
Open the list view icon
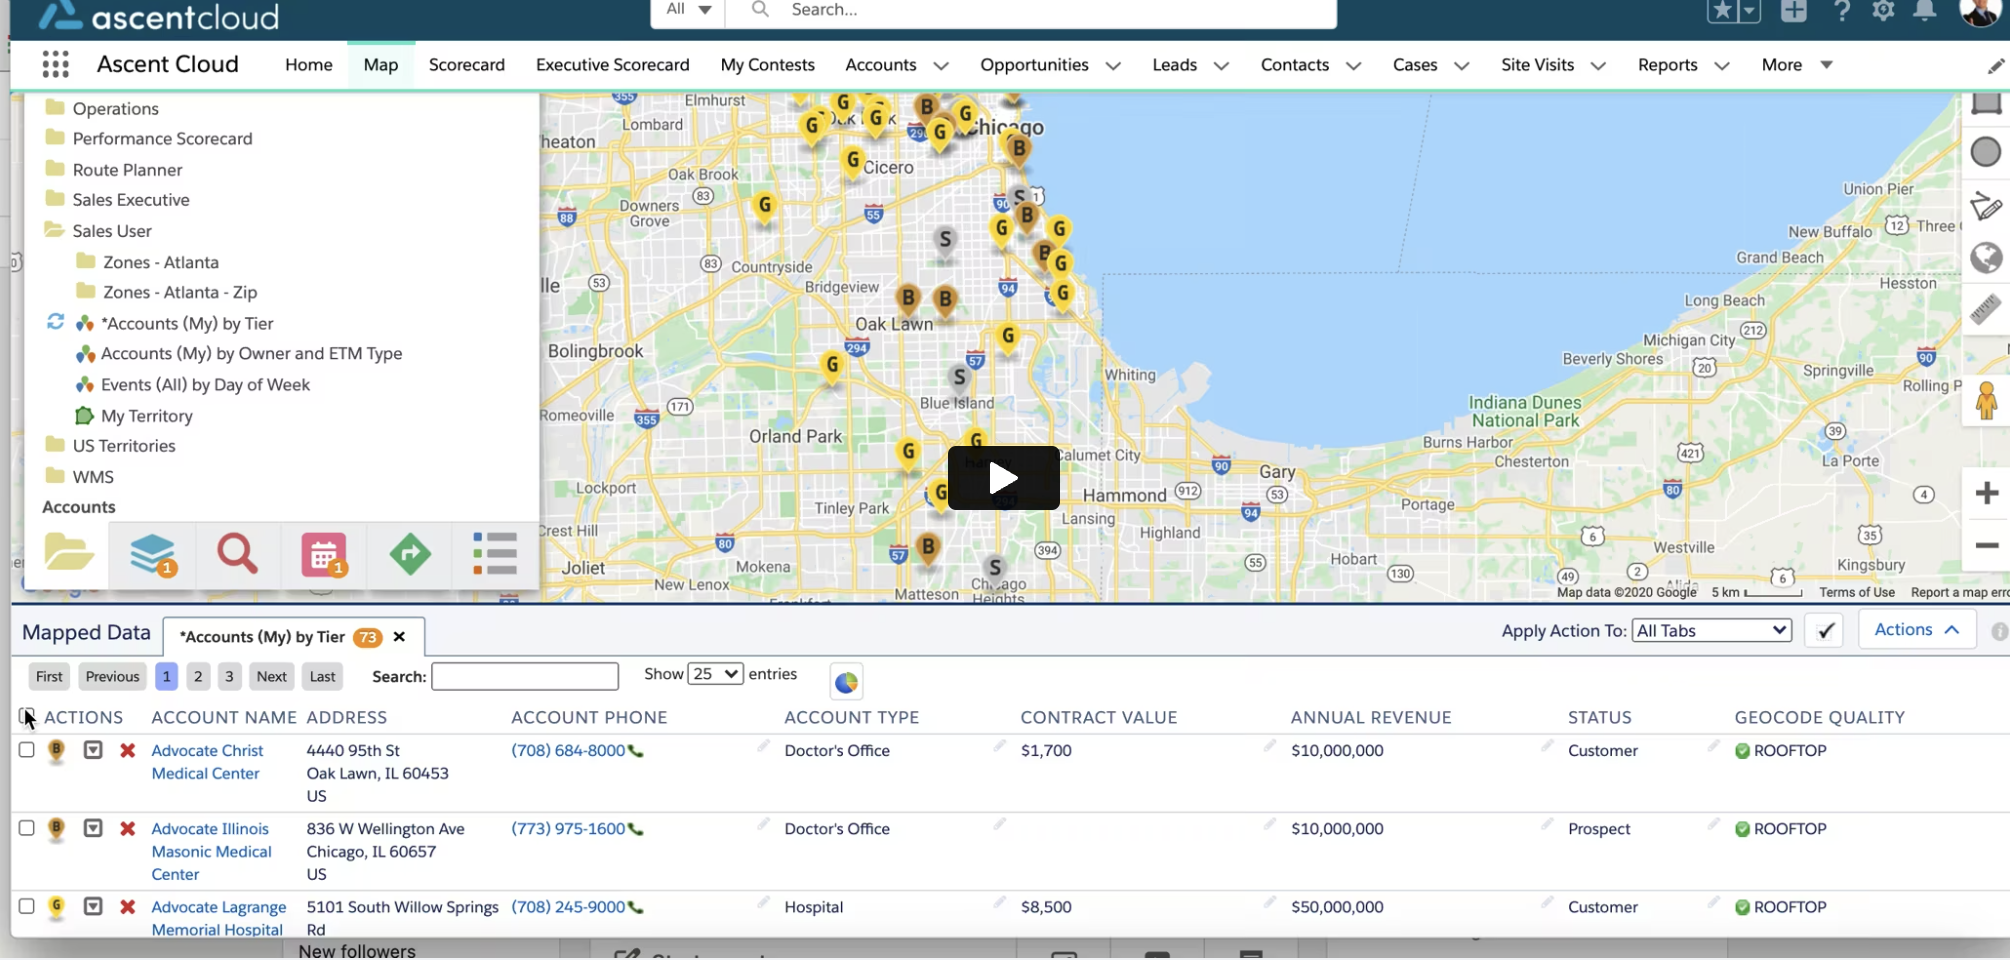pos(494,553)
